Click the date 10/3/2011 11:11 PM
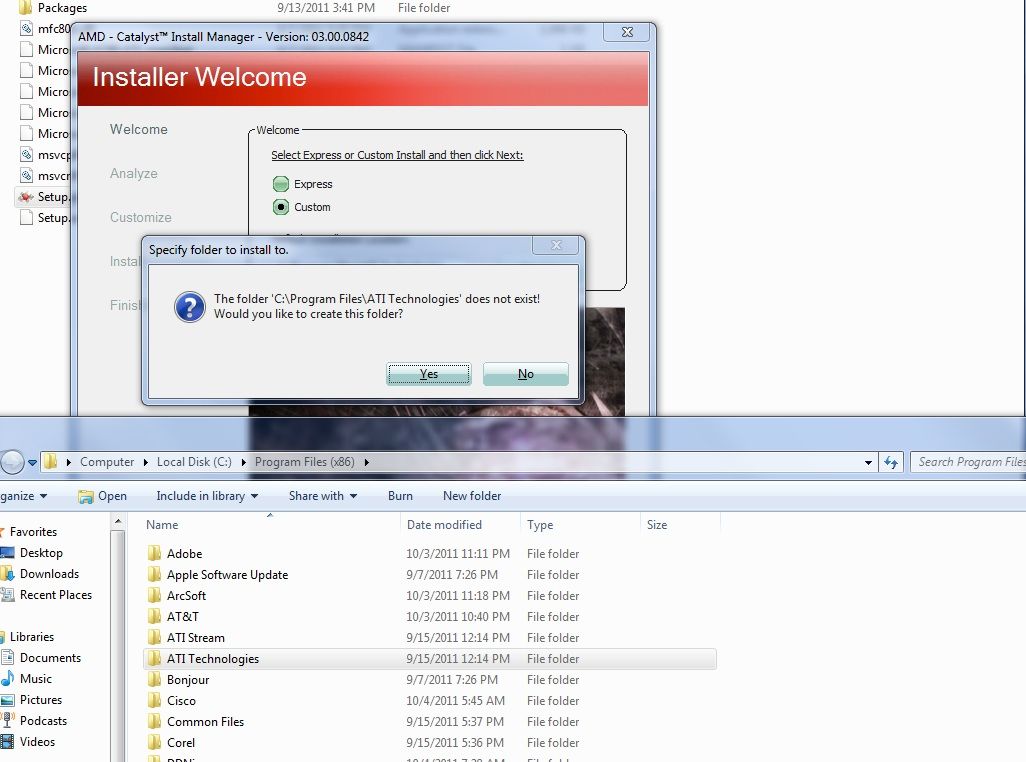1026x762 pixels. tap(457, 553)
